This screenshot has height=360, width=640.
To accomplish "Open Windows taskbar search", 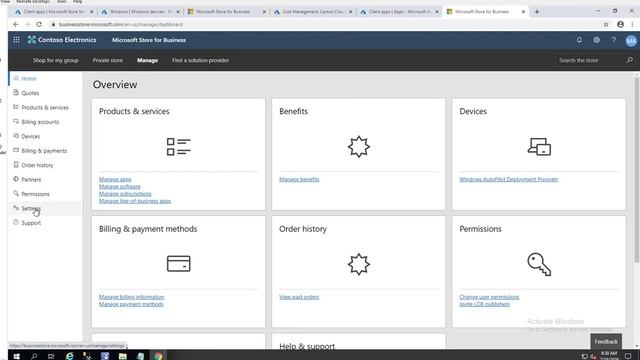I will [34, 356].
